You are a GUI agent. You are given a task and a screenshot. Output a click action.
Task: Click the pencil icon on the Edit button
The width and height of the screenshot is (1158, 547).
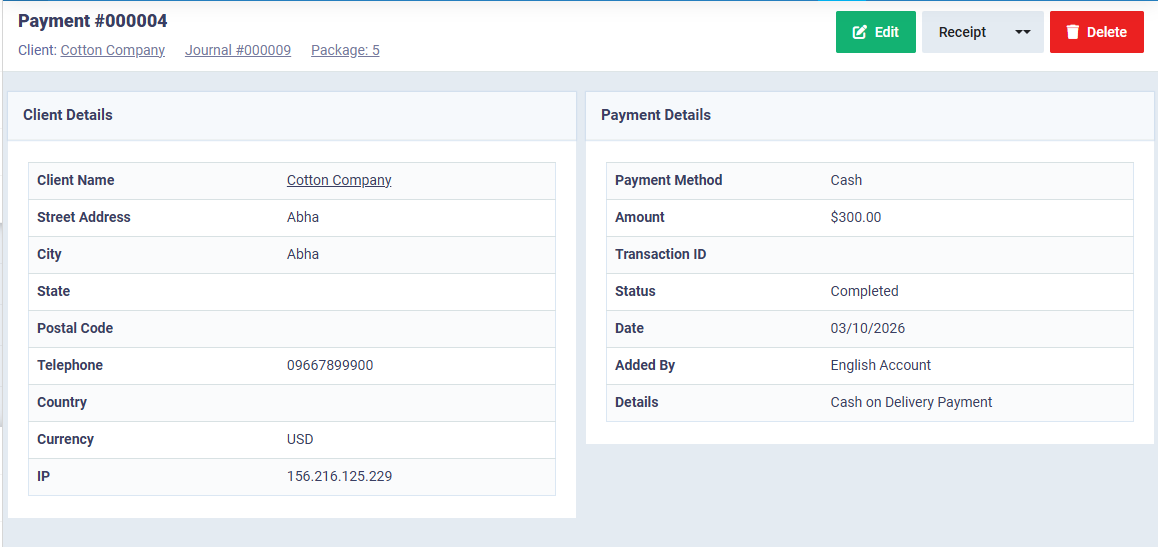(x=859, y=32)
